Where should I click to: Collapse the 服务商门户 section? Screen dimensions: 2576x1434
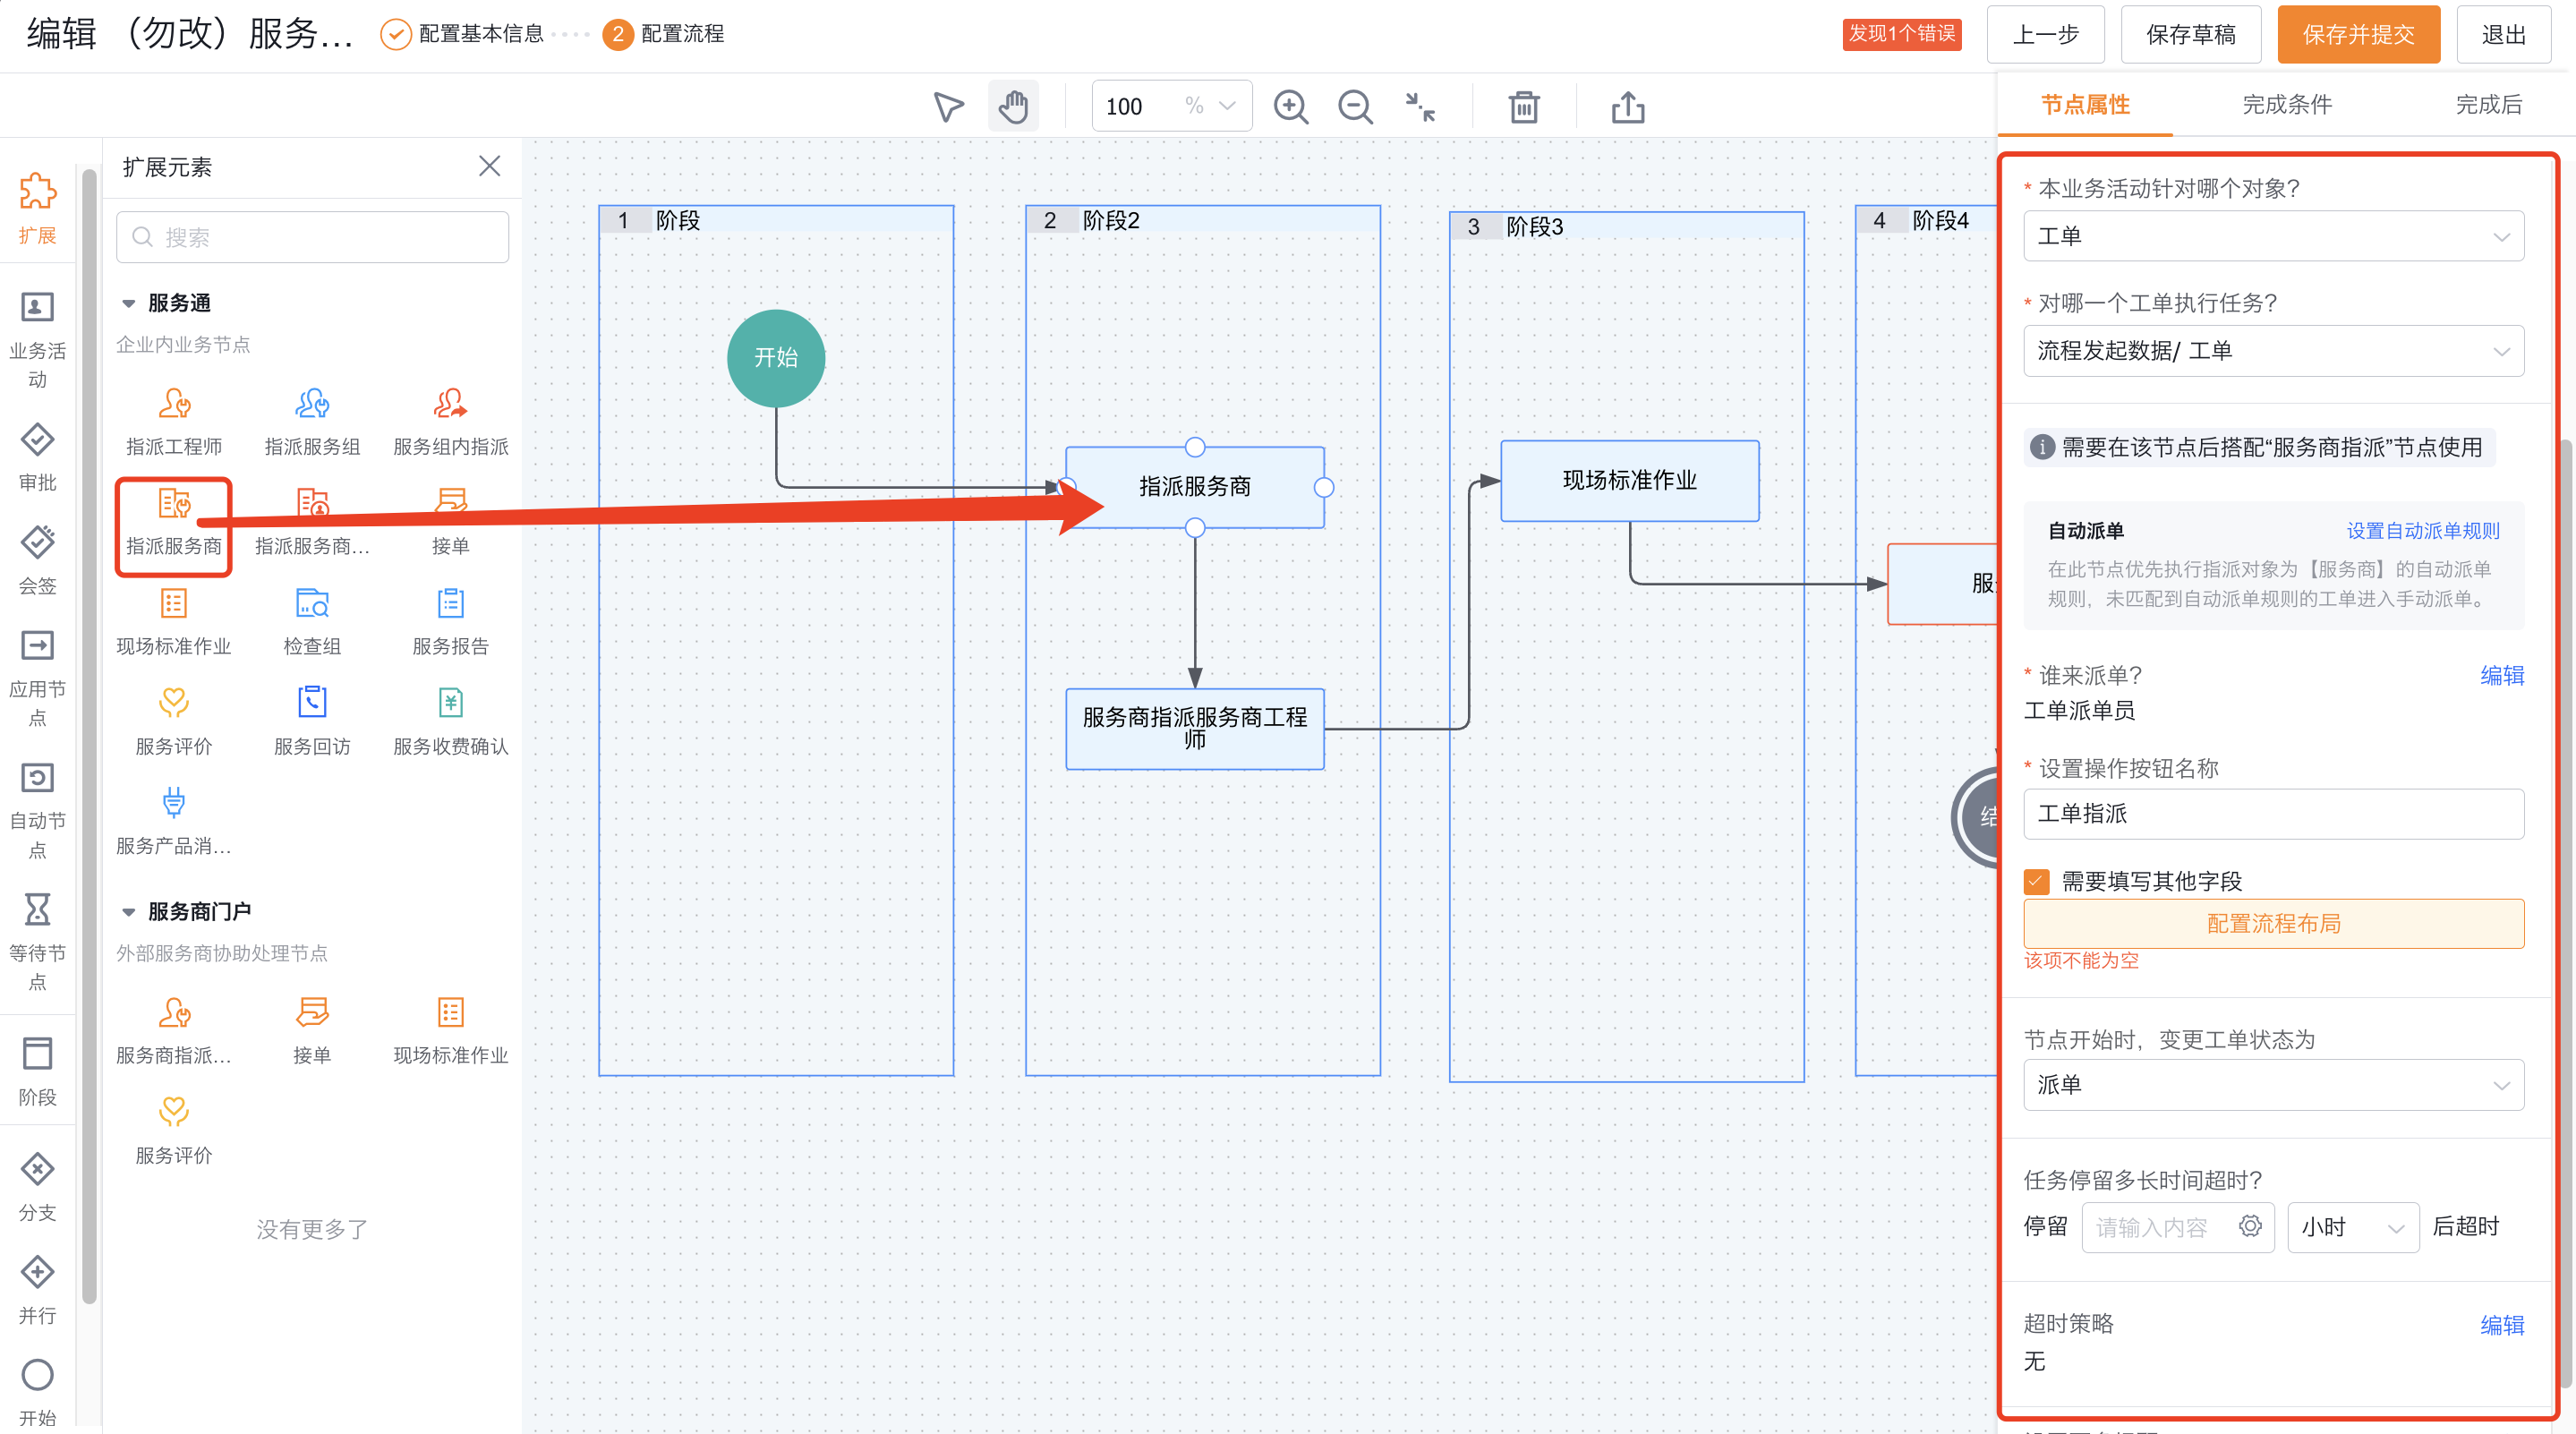click(x=129, y=912)
